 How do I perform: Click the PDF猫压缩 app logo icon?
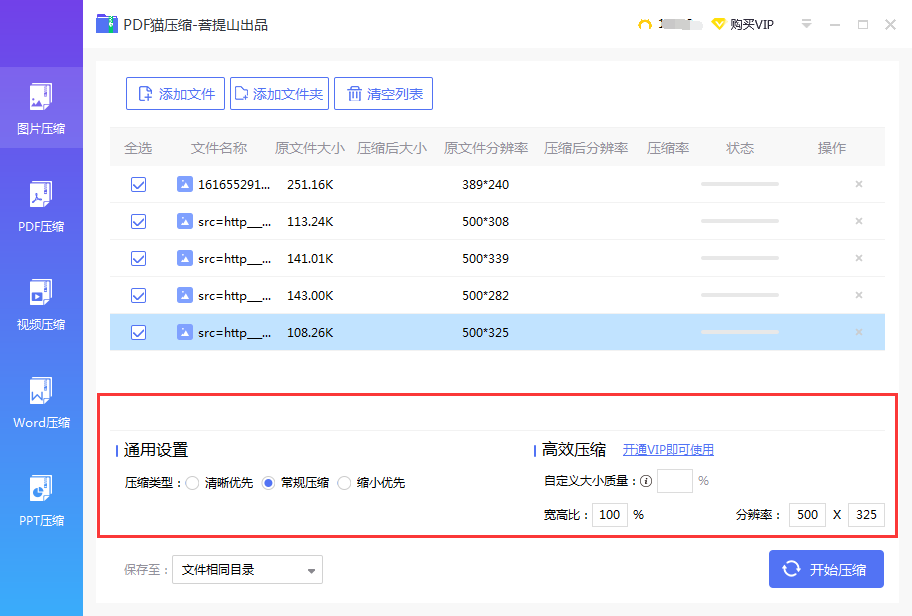click(x=106, y=24)
